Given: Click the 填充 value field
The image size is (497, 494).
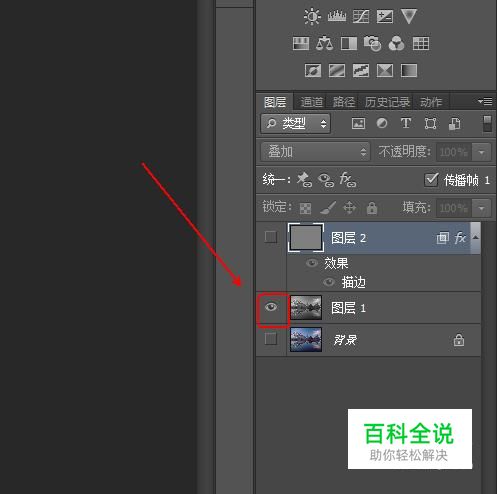Looking at the screenshot, I should click(454, 208).
